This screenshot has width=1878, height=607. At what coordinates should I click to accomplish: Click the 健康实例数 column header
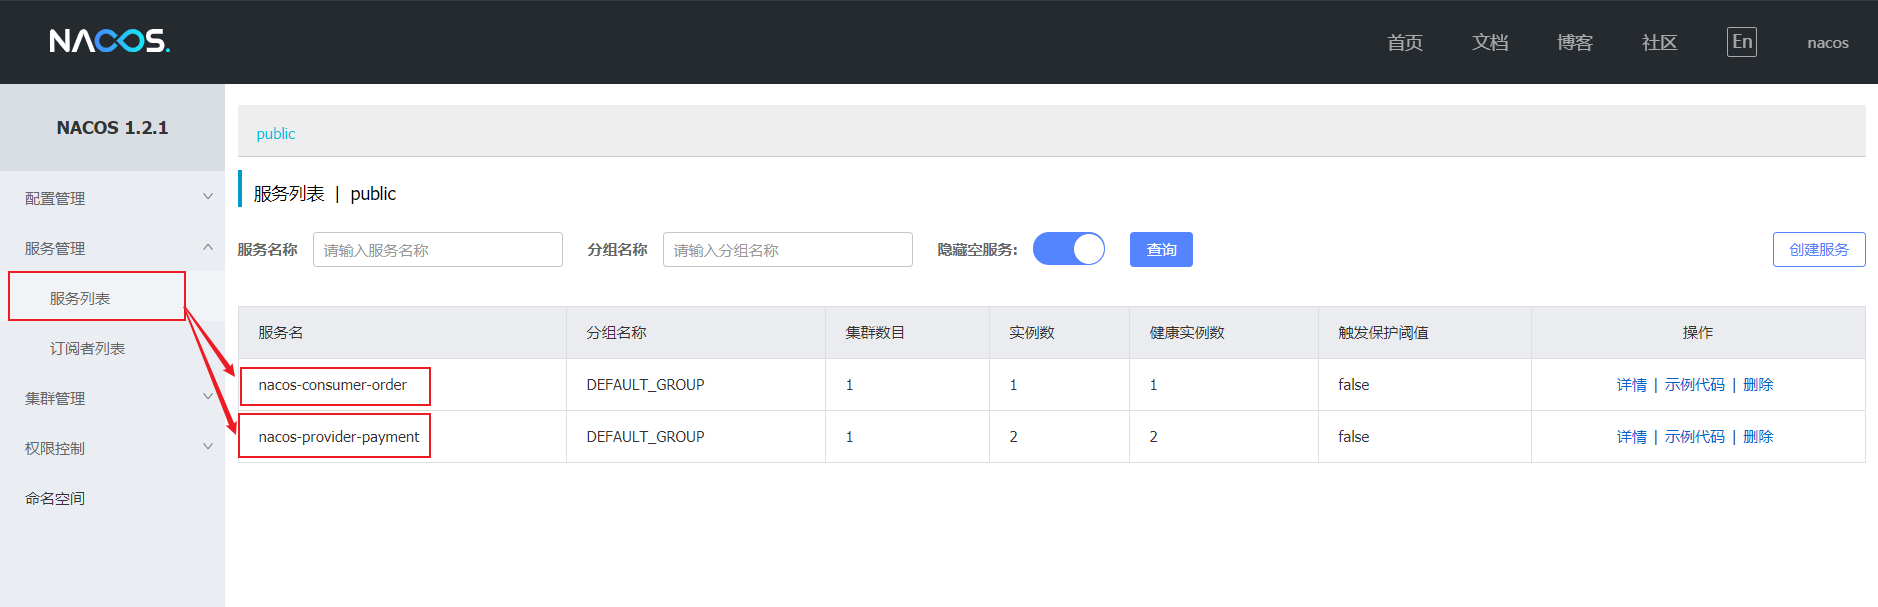point(1187,333)
